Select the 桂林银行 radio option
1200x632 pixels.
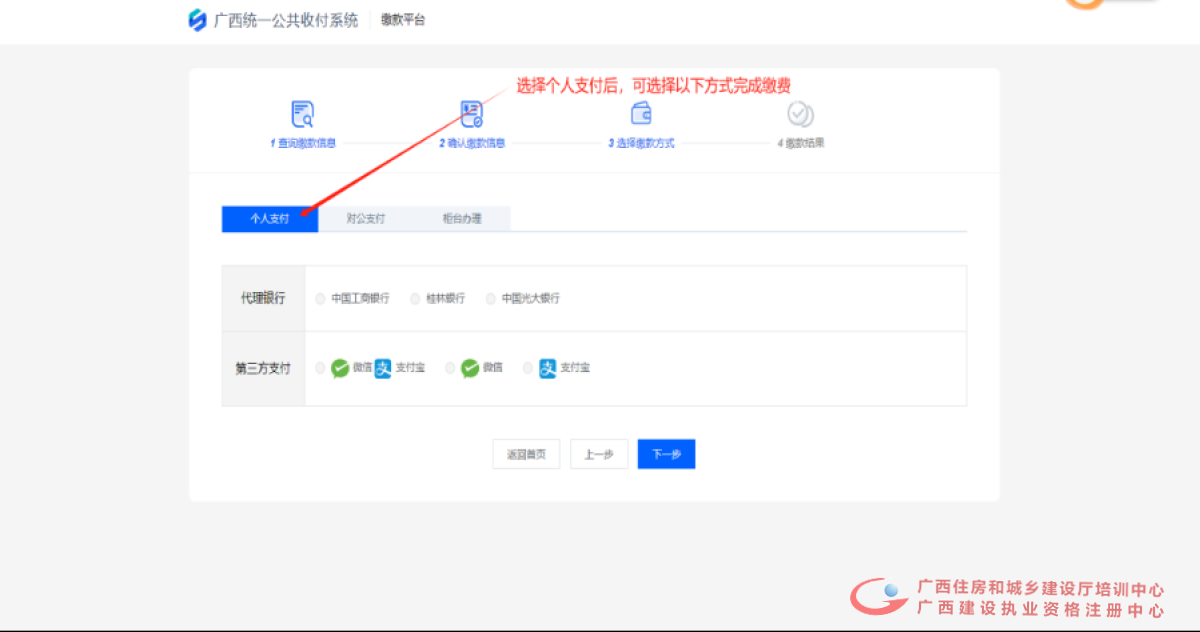[415, 298]
